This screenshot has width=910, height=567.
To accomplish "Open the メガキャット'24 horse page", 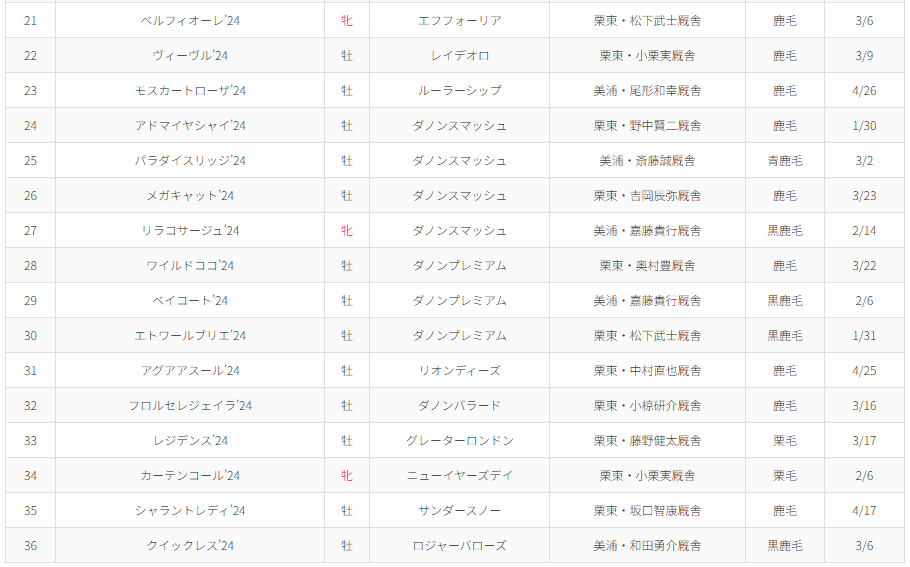I will 190,195.
